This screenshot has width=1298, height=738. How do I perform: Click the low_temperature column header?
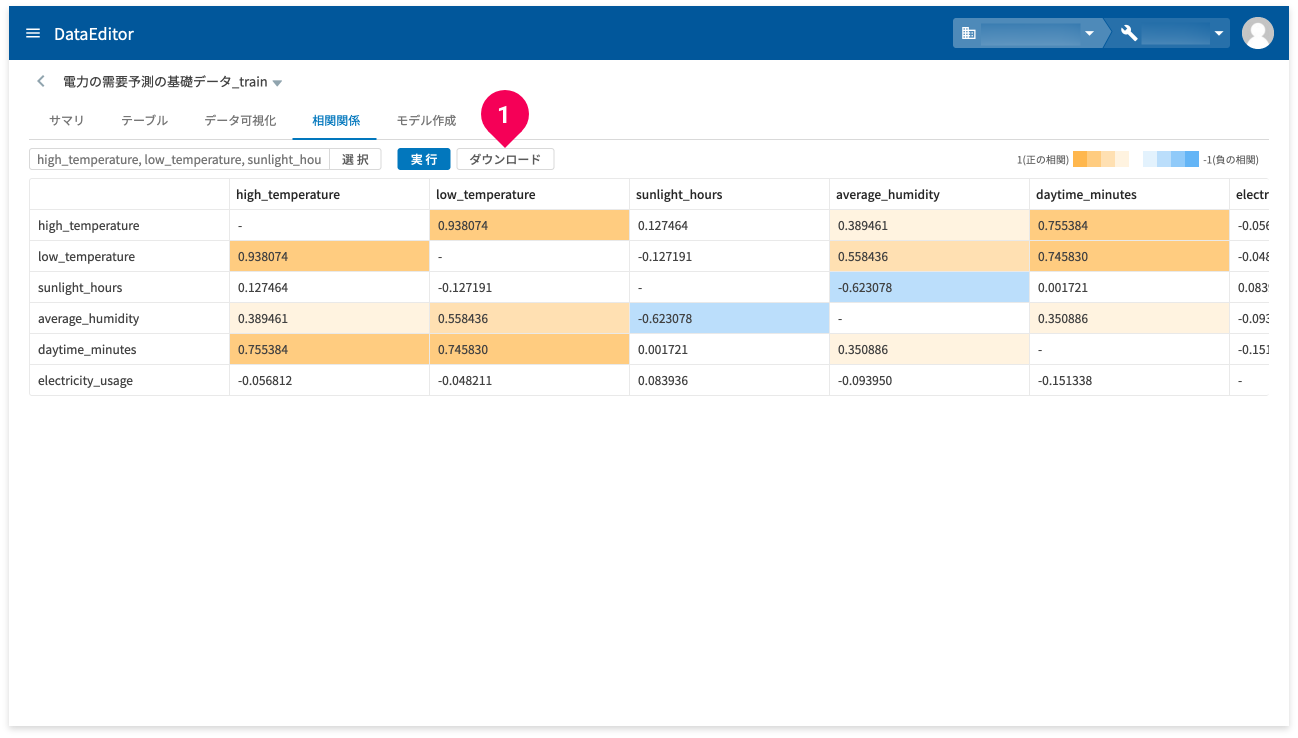click(x=529, y=194)
